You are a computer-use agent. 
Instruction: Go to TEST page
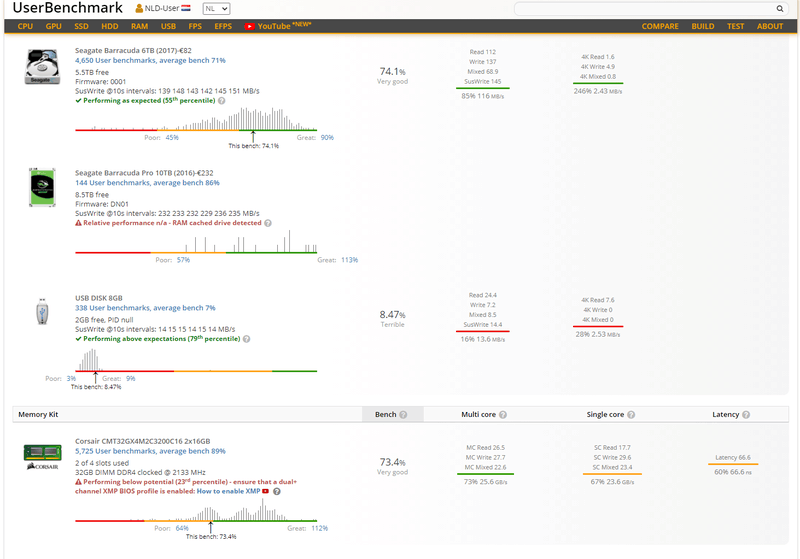click(x=736, y=27)
